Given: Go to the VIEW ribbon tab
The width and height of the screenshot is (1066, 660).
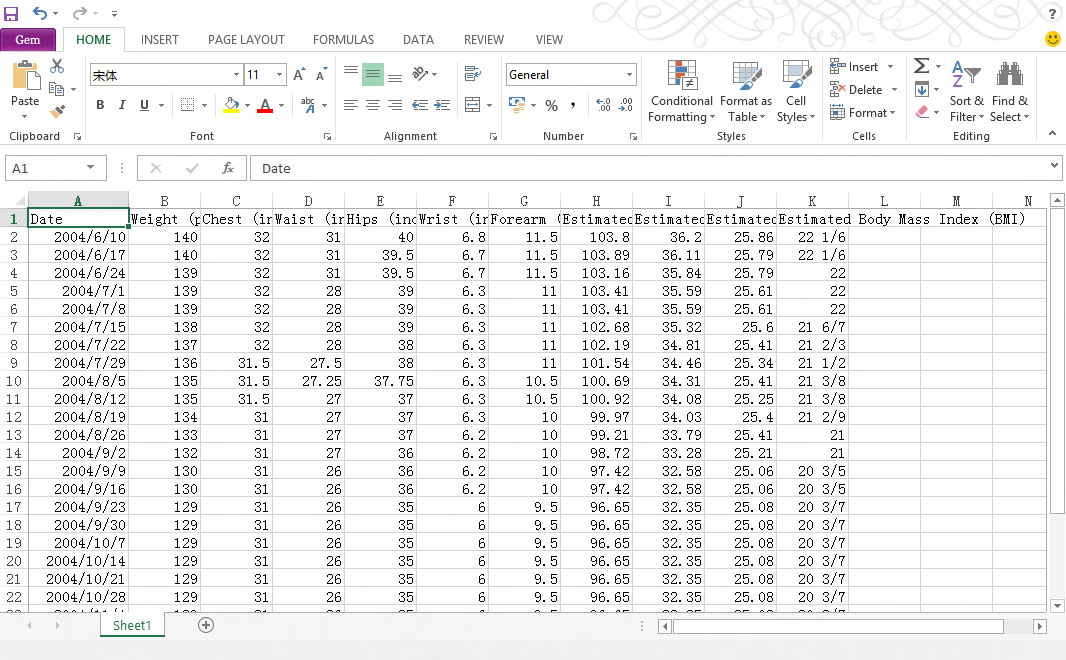Looking at the screenshot, I should point(549,39).
